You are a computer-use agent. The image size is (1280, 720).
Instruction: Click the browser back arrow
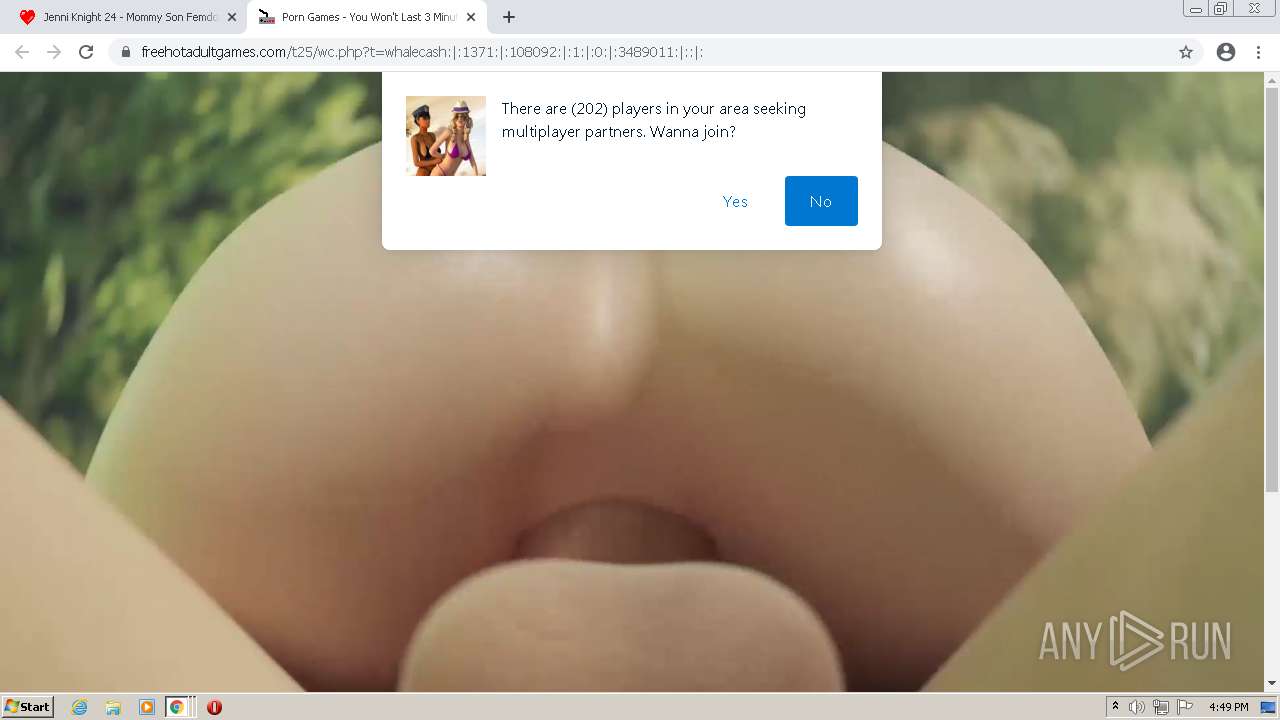pyautogui.click(x=22, y=52)
